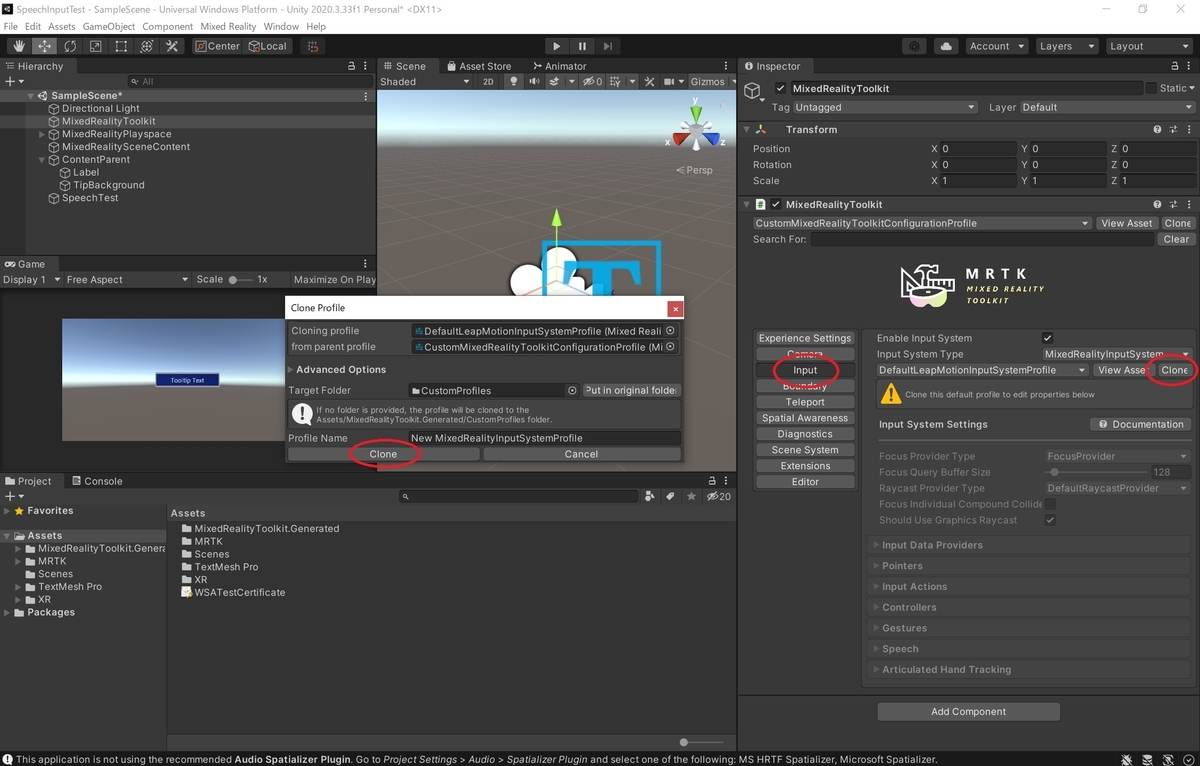The image size is (1200, 766).
Task: Toggle scene lighting bulb icon
Action: (x=514, y=82)
